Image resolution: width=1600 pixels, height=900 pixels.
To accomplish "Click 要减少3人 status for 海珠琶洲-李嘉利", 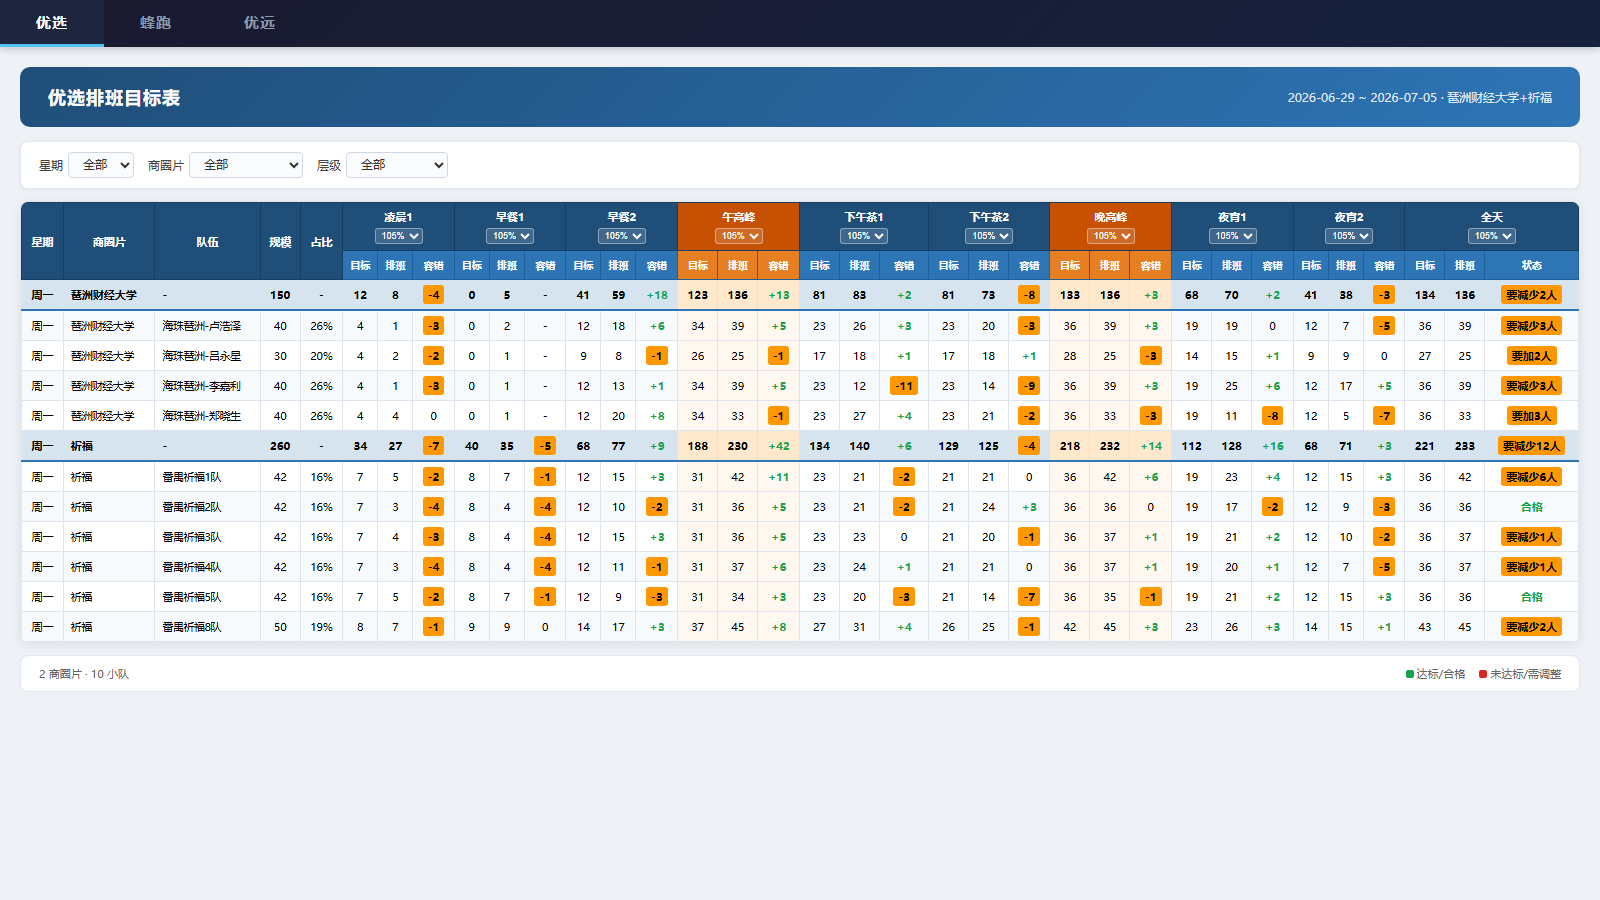I will (1532, 386).
